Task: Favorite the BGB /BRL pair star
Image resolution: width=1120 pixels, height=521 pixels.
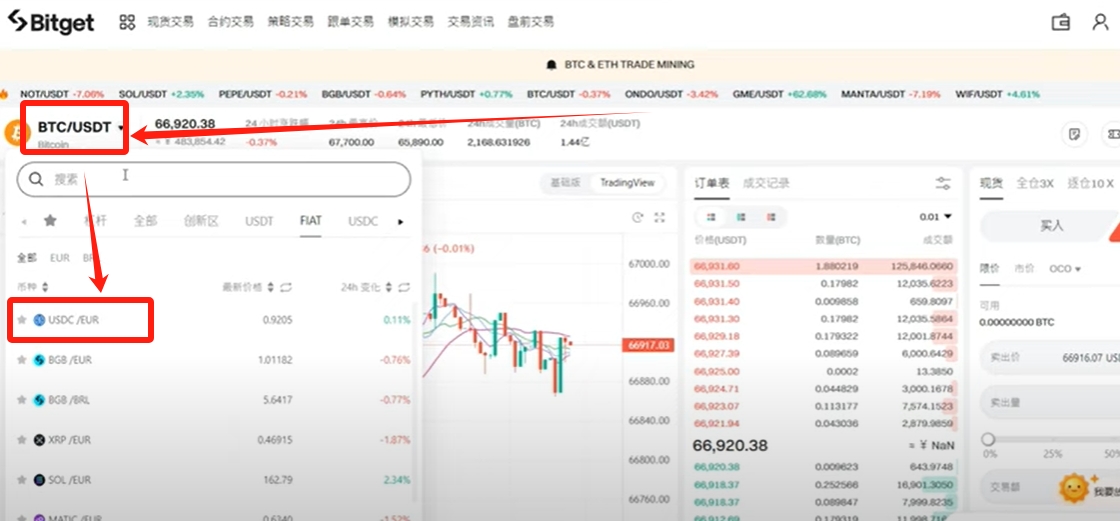Action: [22, 400]
